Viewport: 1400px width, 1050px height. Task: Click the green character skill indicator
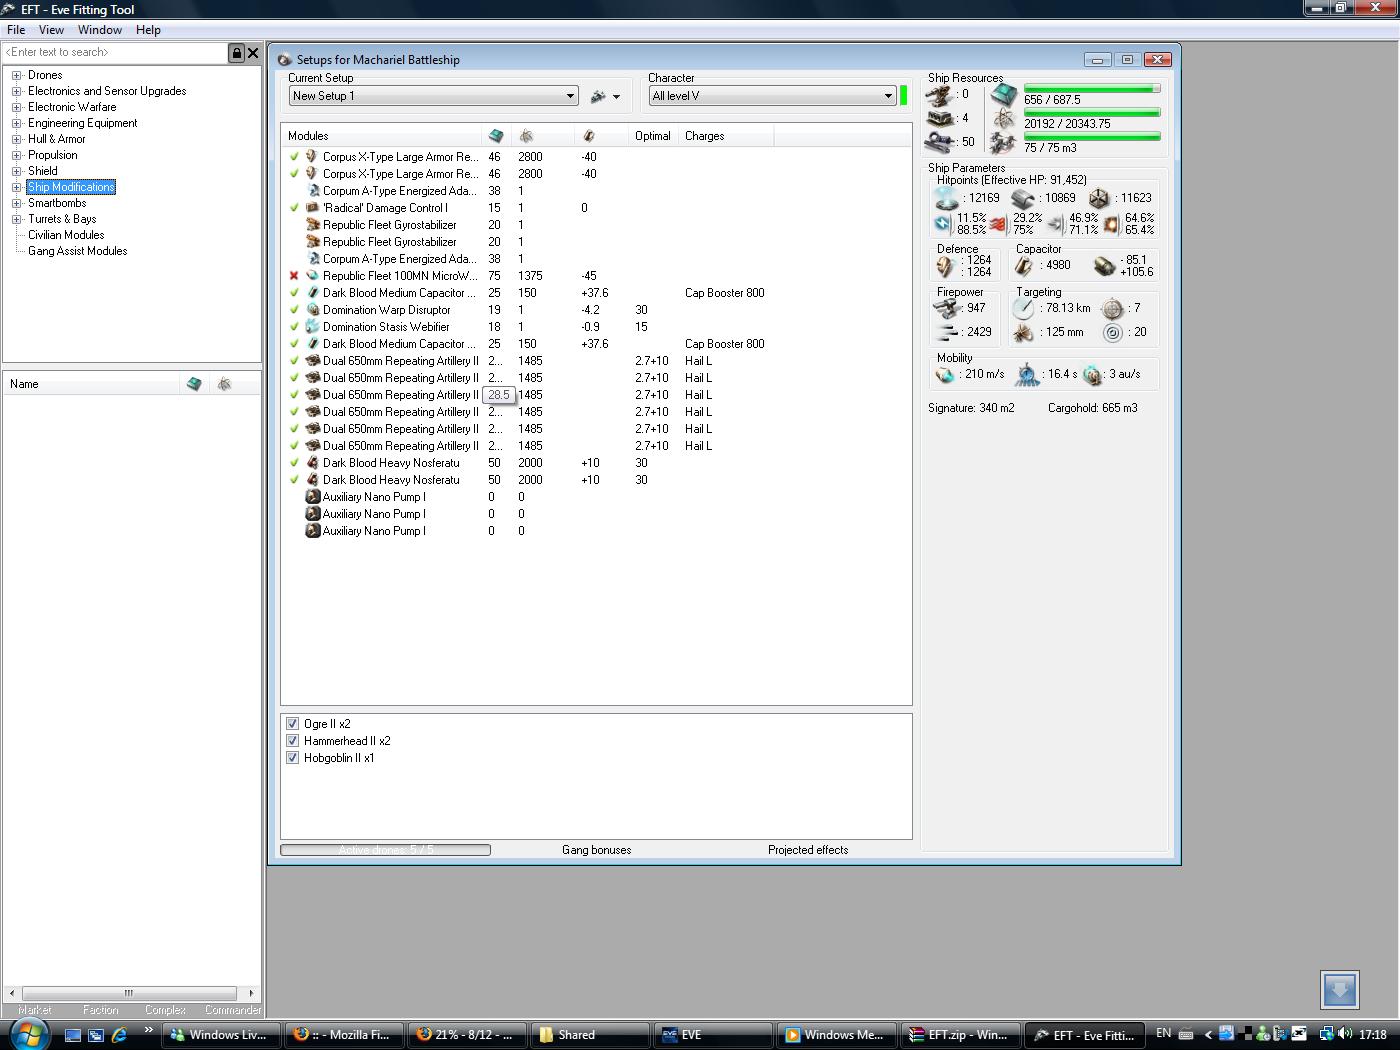click(904, 96)
